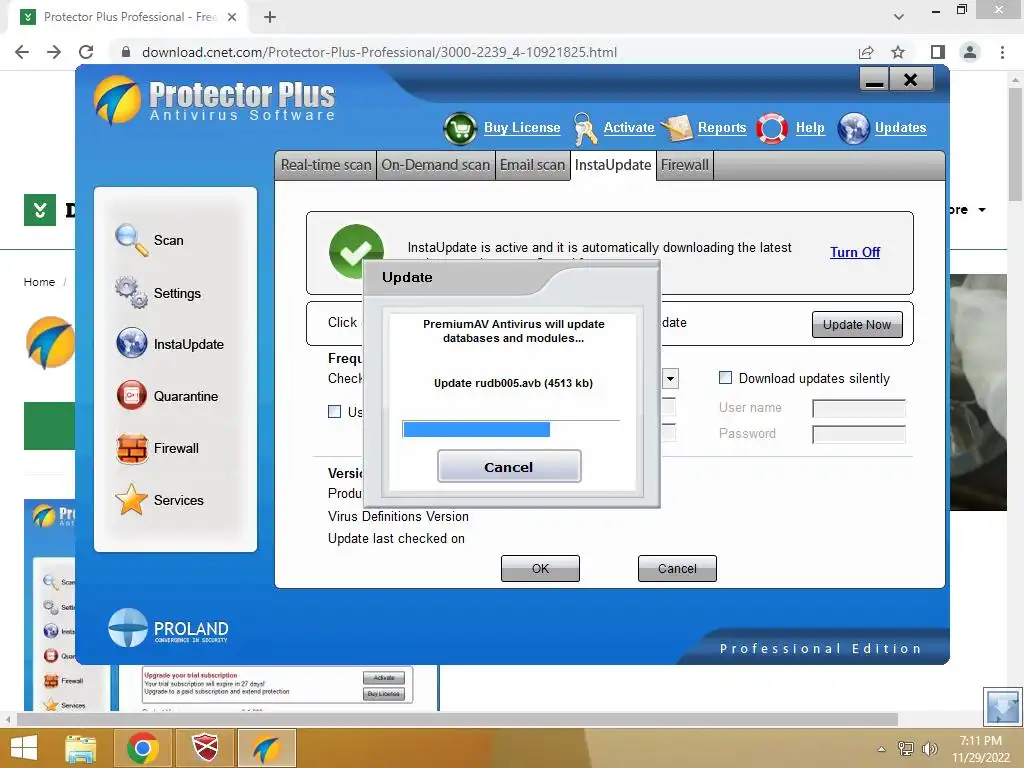Screen dimensions: 1024x768
Task: Expand the 'ore' dropdown on CNET page
Action: (982, 210)
